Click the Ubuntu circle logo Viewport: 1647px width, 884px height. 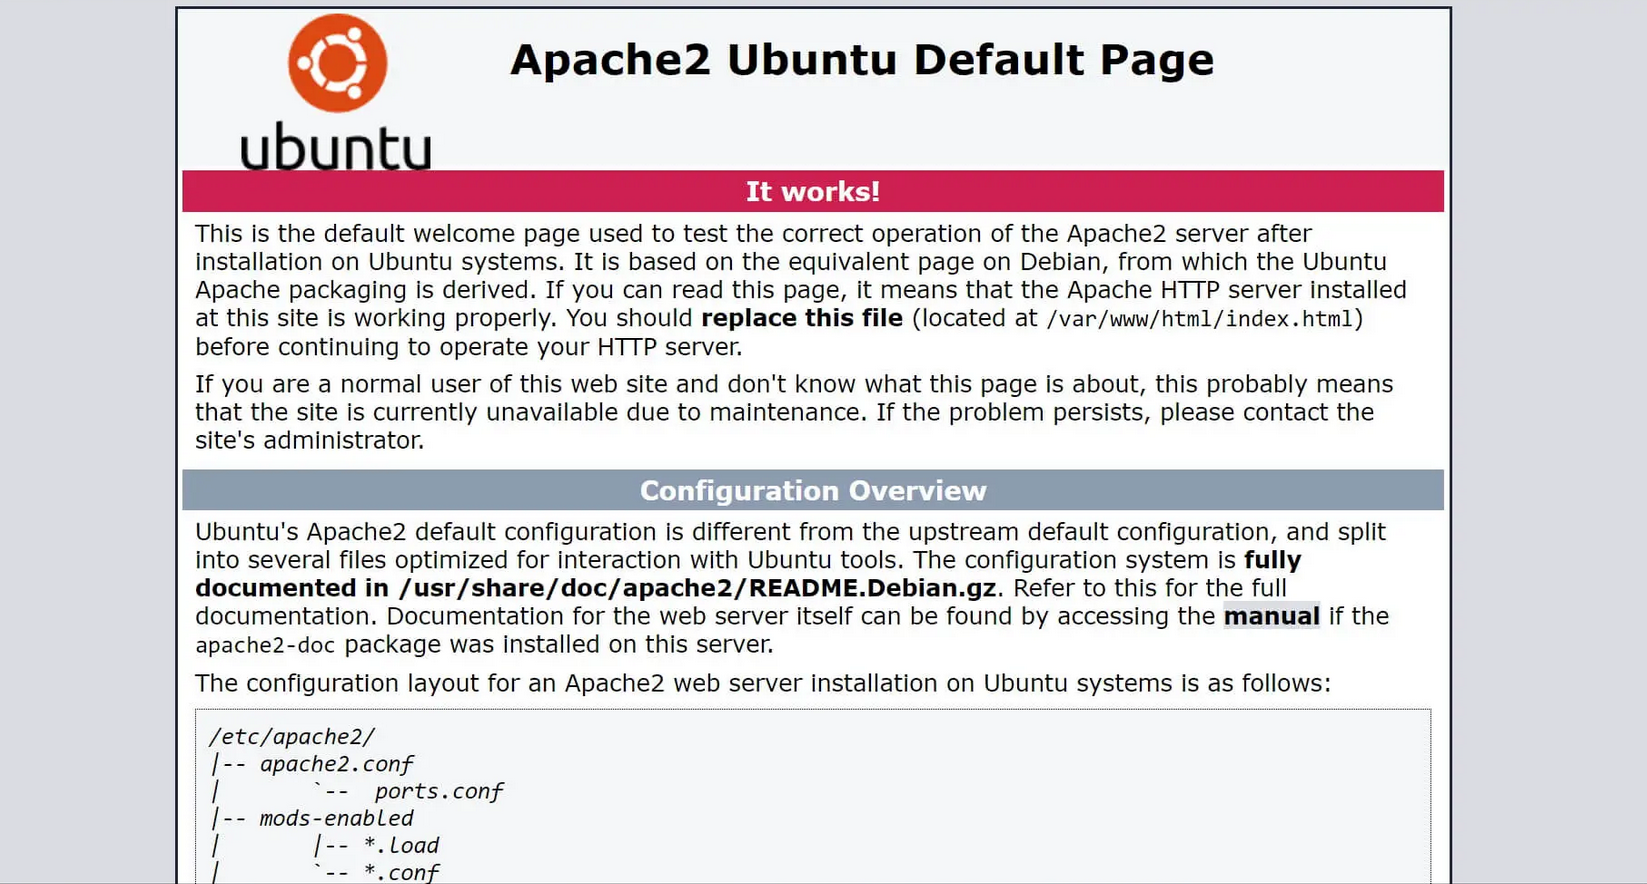337,62
